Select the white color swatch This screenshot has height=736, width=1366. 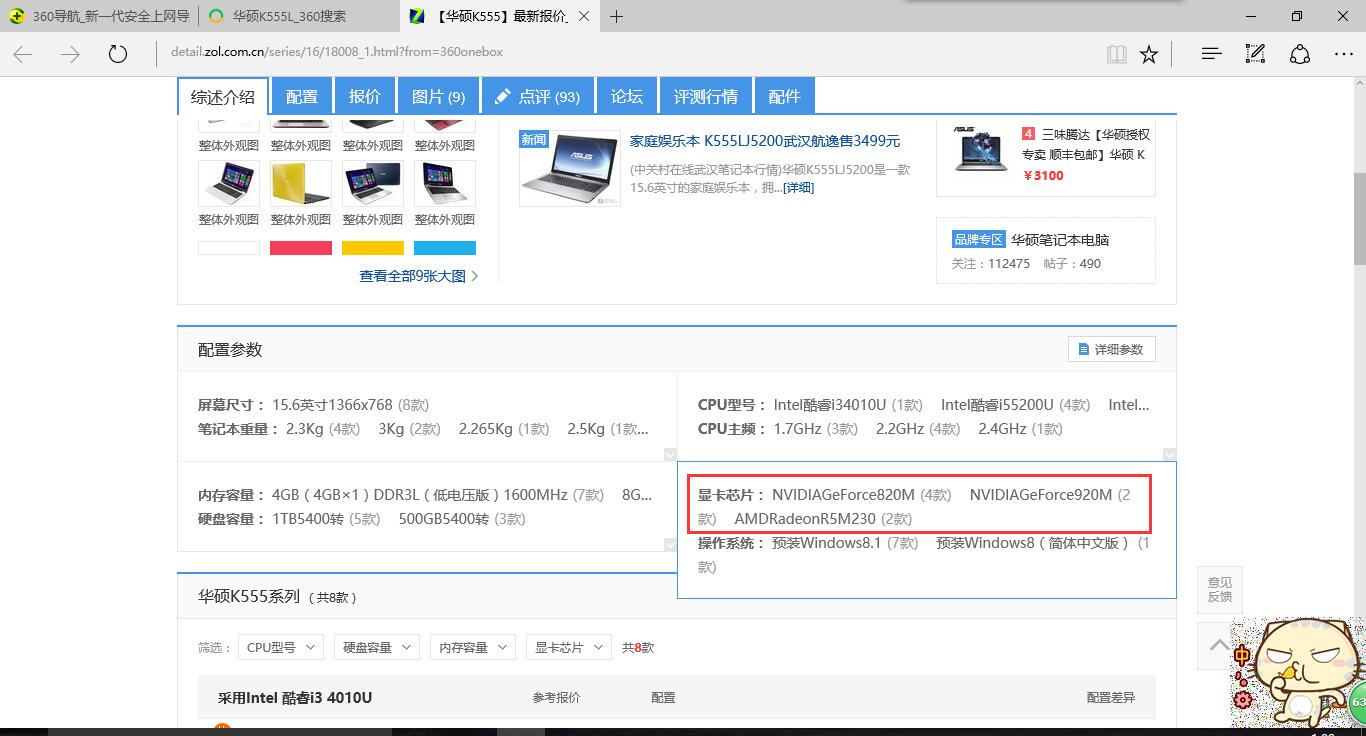(229, 247)
